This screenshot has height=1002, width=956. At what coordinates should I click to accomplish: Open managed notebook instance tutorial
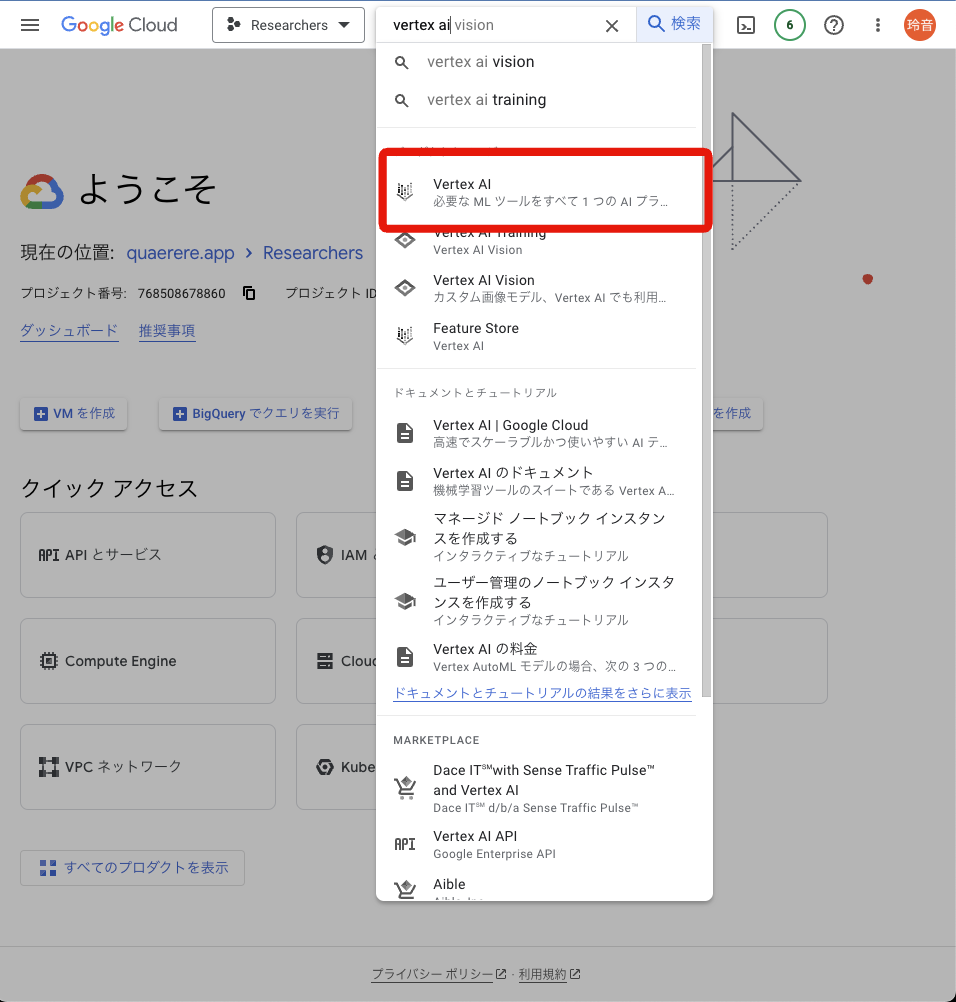(x=539, y=537)
